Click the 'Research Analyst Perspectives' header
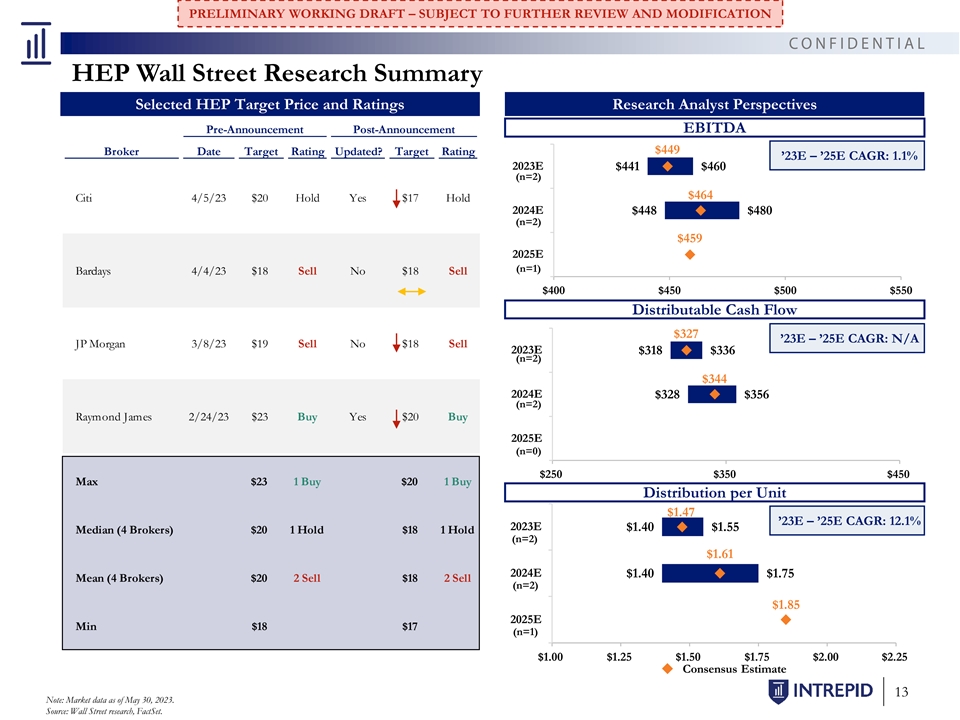Viewport: 960px width, 720px height. 714,104
